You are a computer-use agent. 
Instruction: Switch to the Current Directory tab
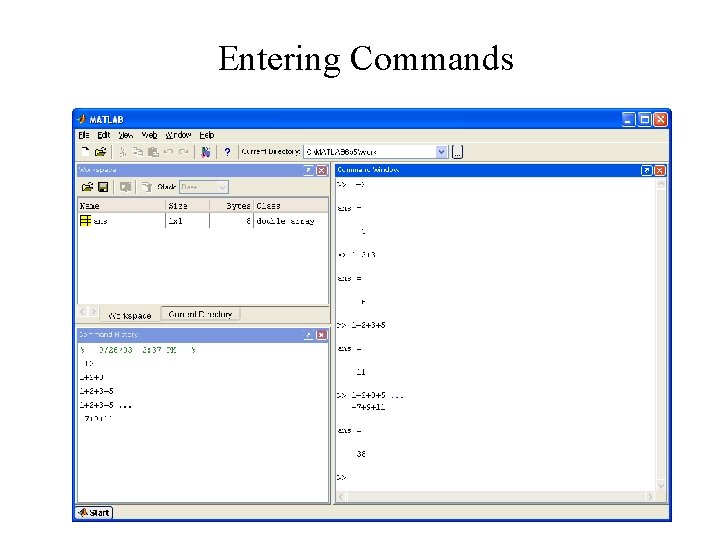pyautogui.click(x=200, y=314)
